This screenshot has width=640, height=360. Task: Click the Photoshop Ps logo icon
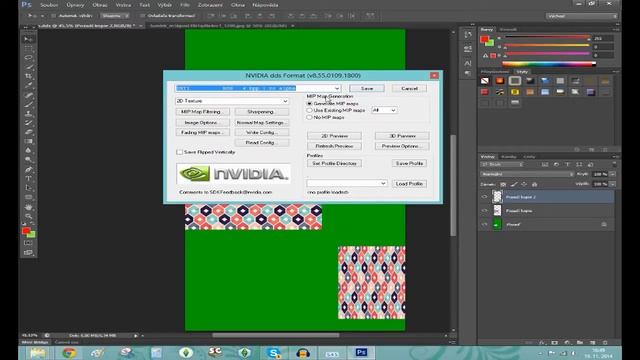pos(27,5)
